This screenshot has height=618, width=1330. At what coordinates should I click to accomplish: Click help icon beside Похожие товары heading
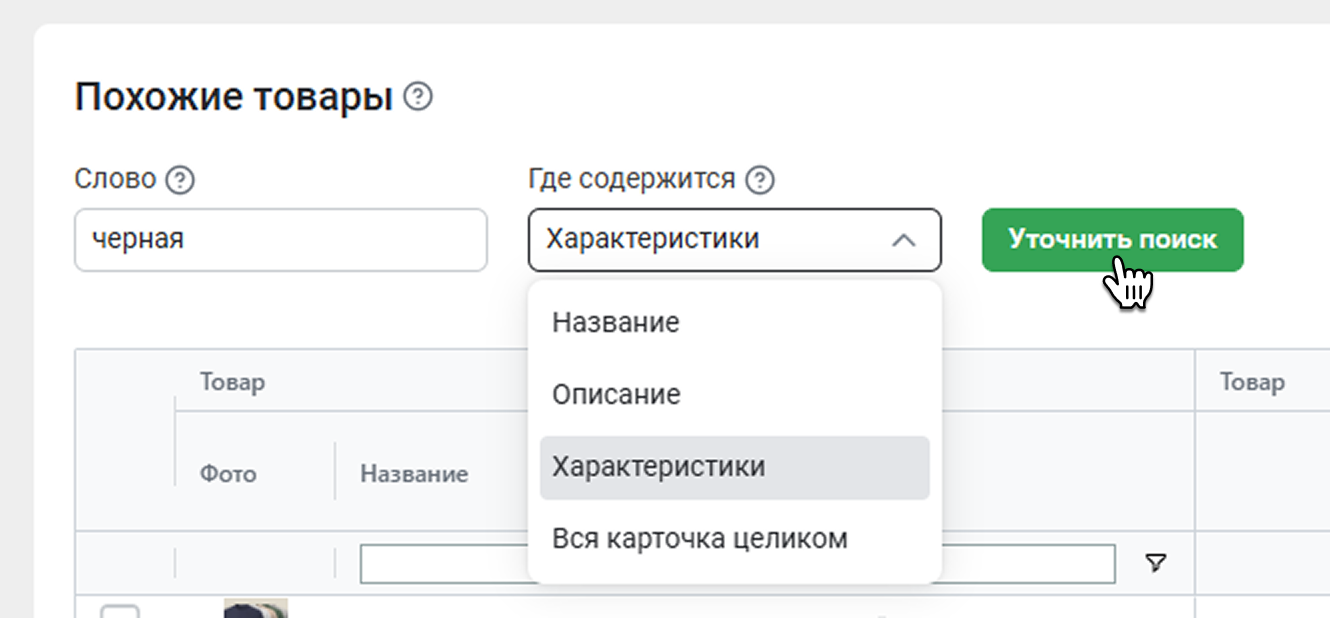[x=418, y=98]
